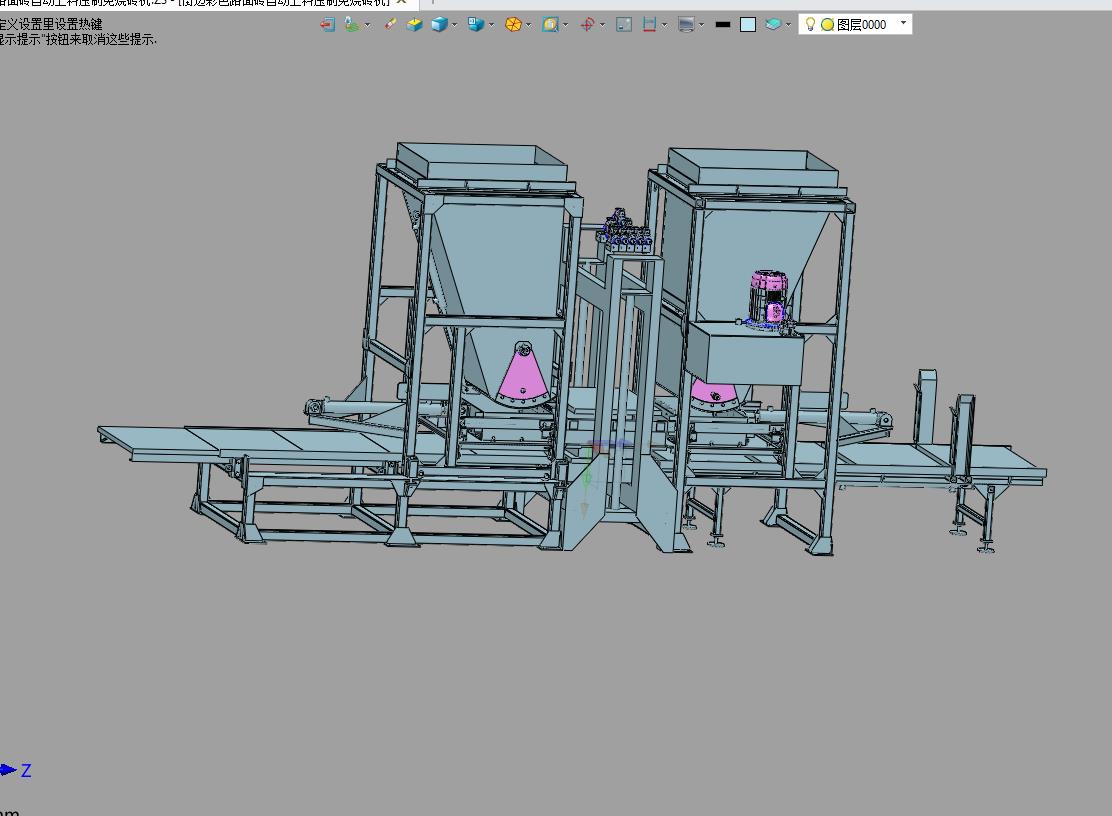1112x816 pixels.
Task: Open the shaded cube display dropdown arrow
Action: [x=455, y=25]
